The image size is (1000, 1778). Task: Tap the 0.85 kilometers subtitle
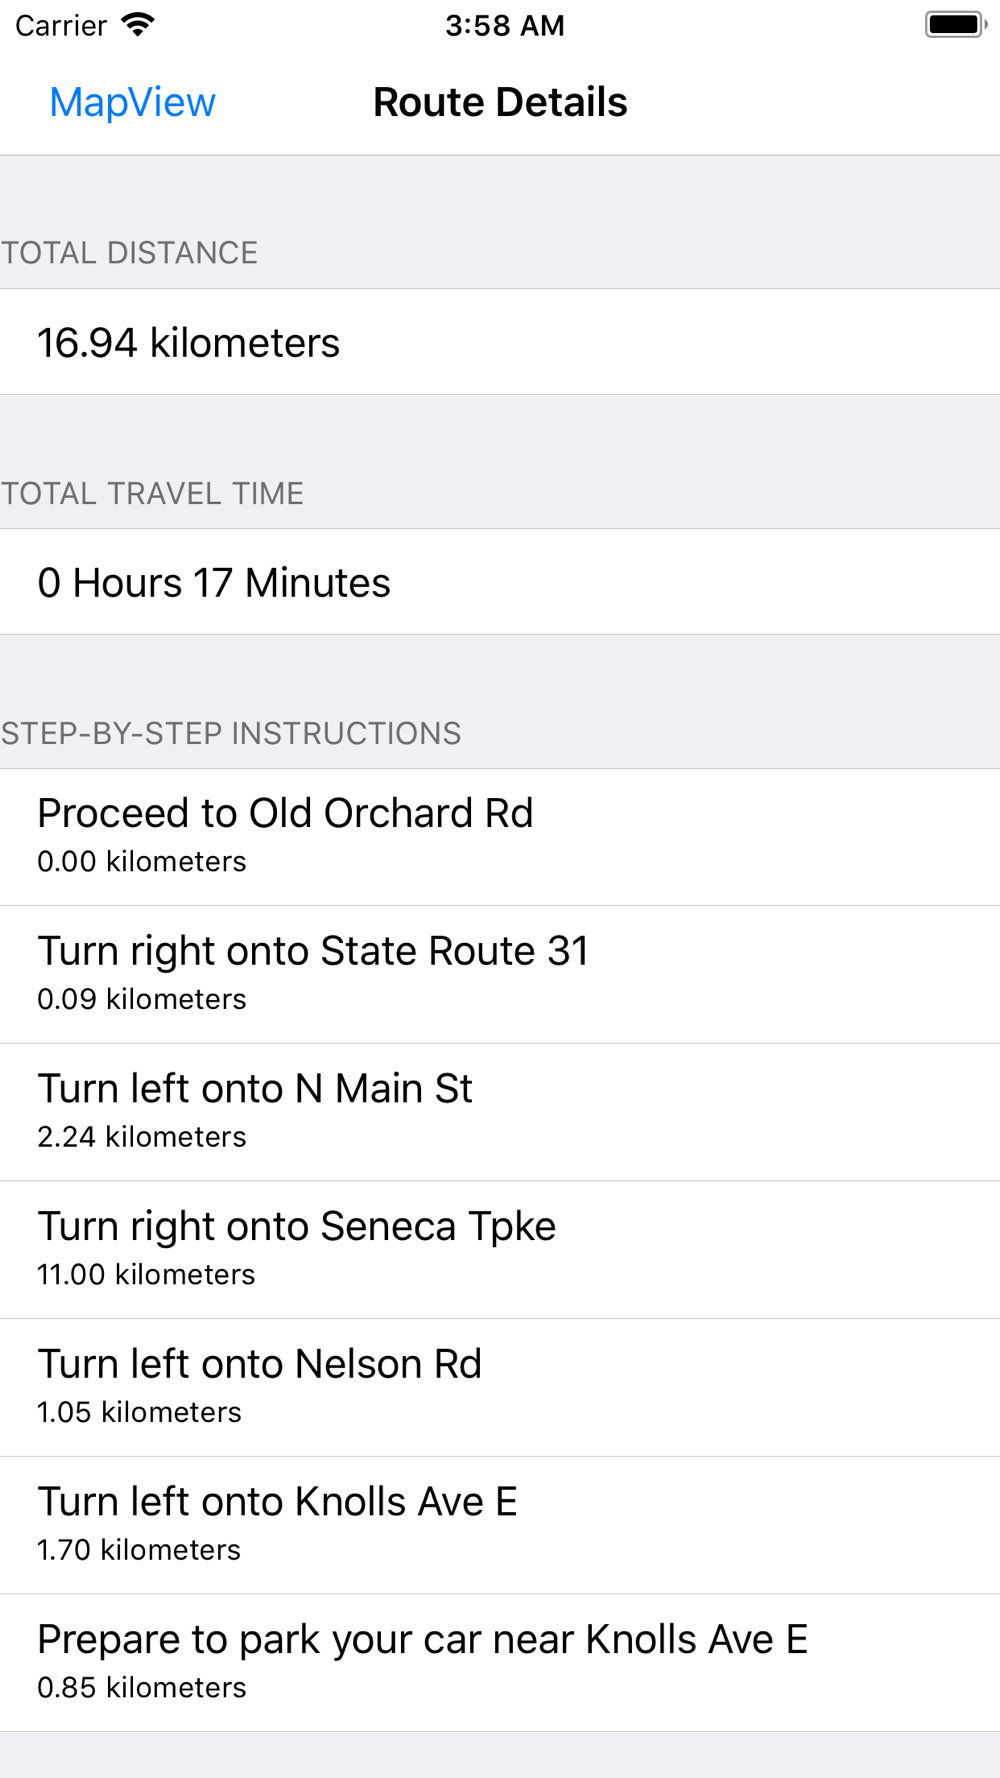pos(142,1687)
